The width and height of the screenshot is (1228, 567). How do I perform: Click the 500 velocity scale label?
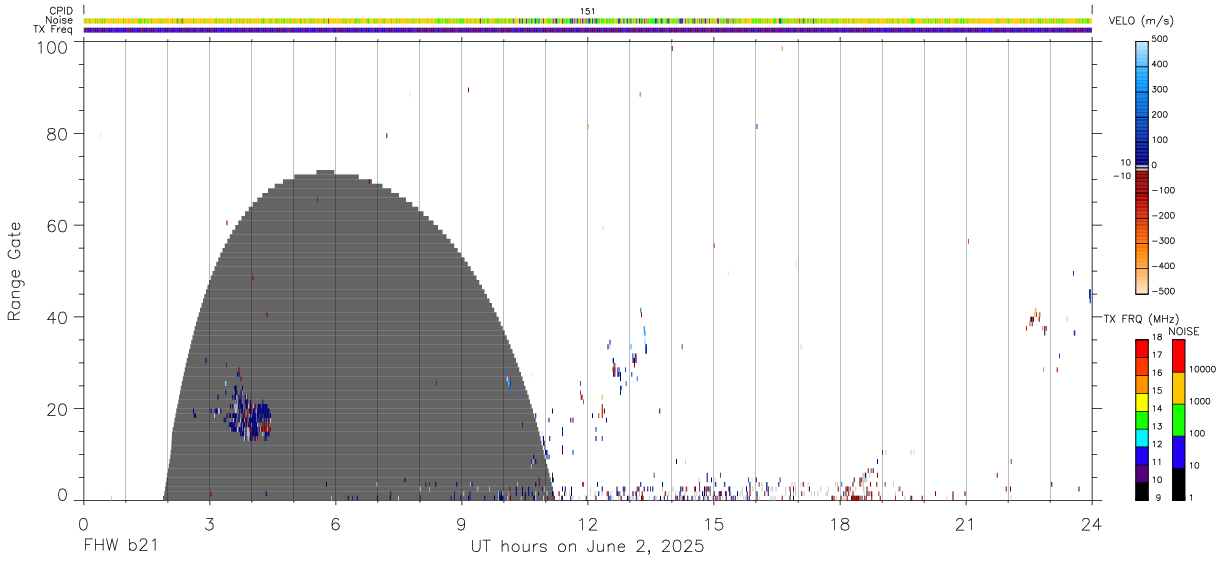[x=1162, y=40]
